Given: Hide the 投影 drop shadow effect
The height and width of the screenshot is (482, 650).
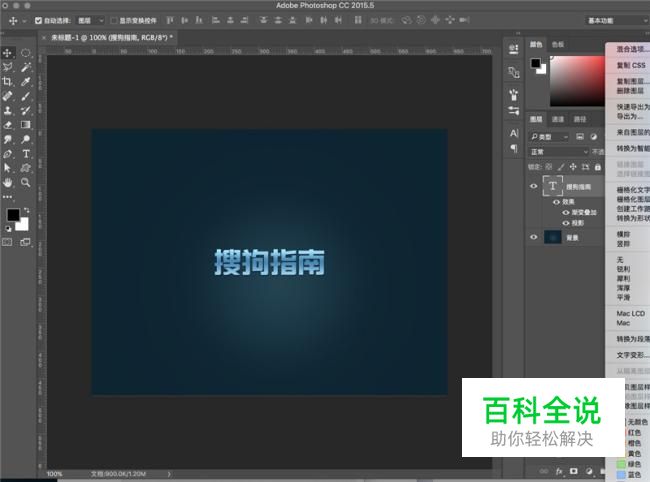Looking at the screenshot, I should point(566,223).
